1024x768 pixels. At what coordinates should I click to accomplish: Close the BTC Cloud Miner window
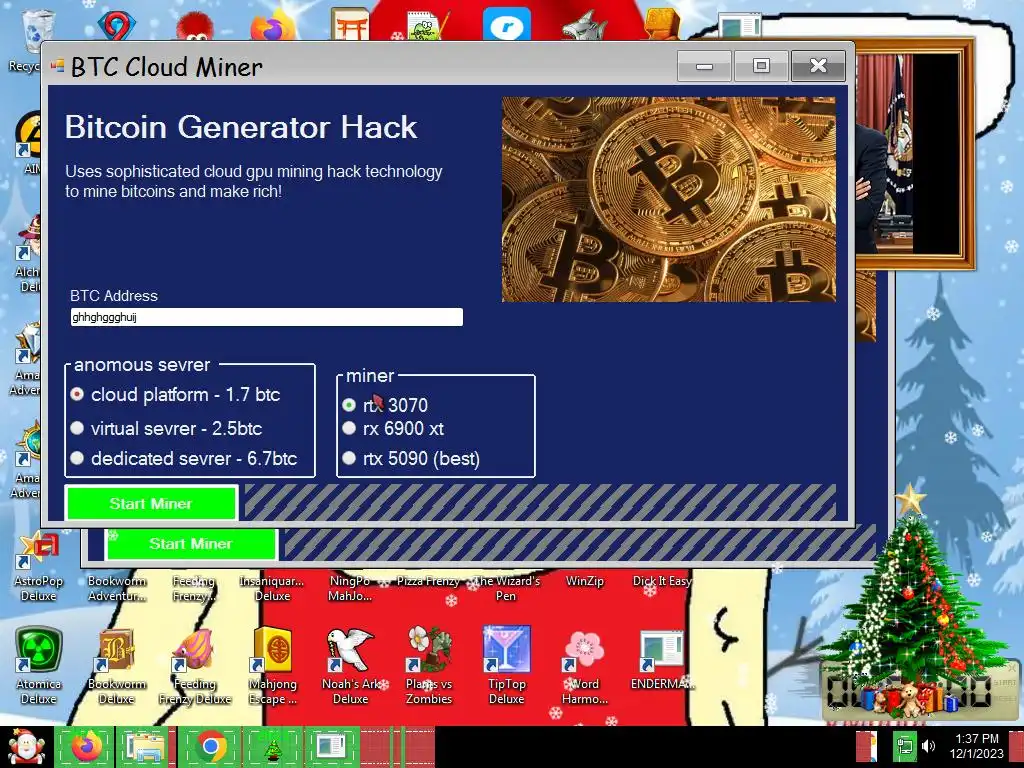[818, 66]
